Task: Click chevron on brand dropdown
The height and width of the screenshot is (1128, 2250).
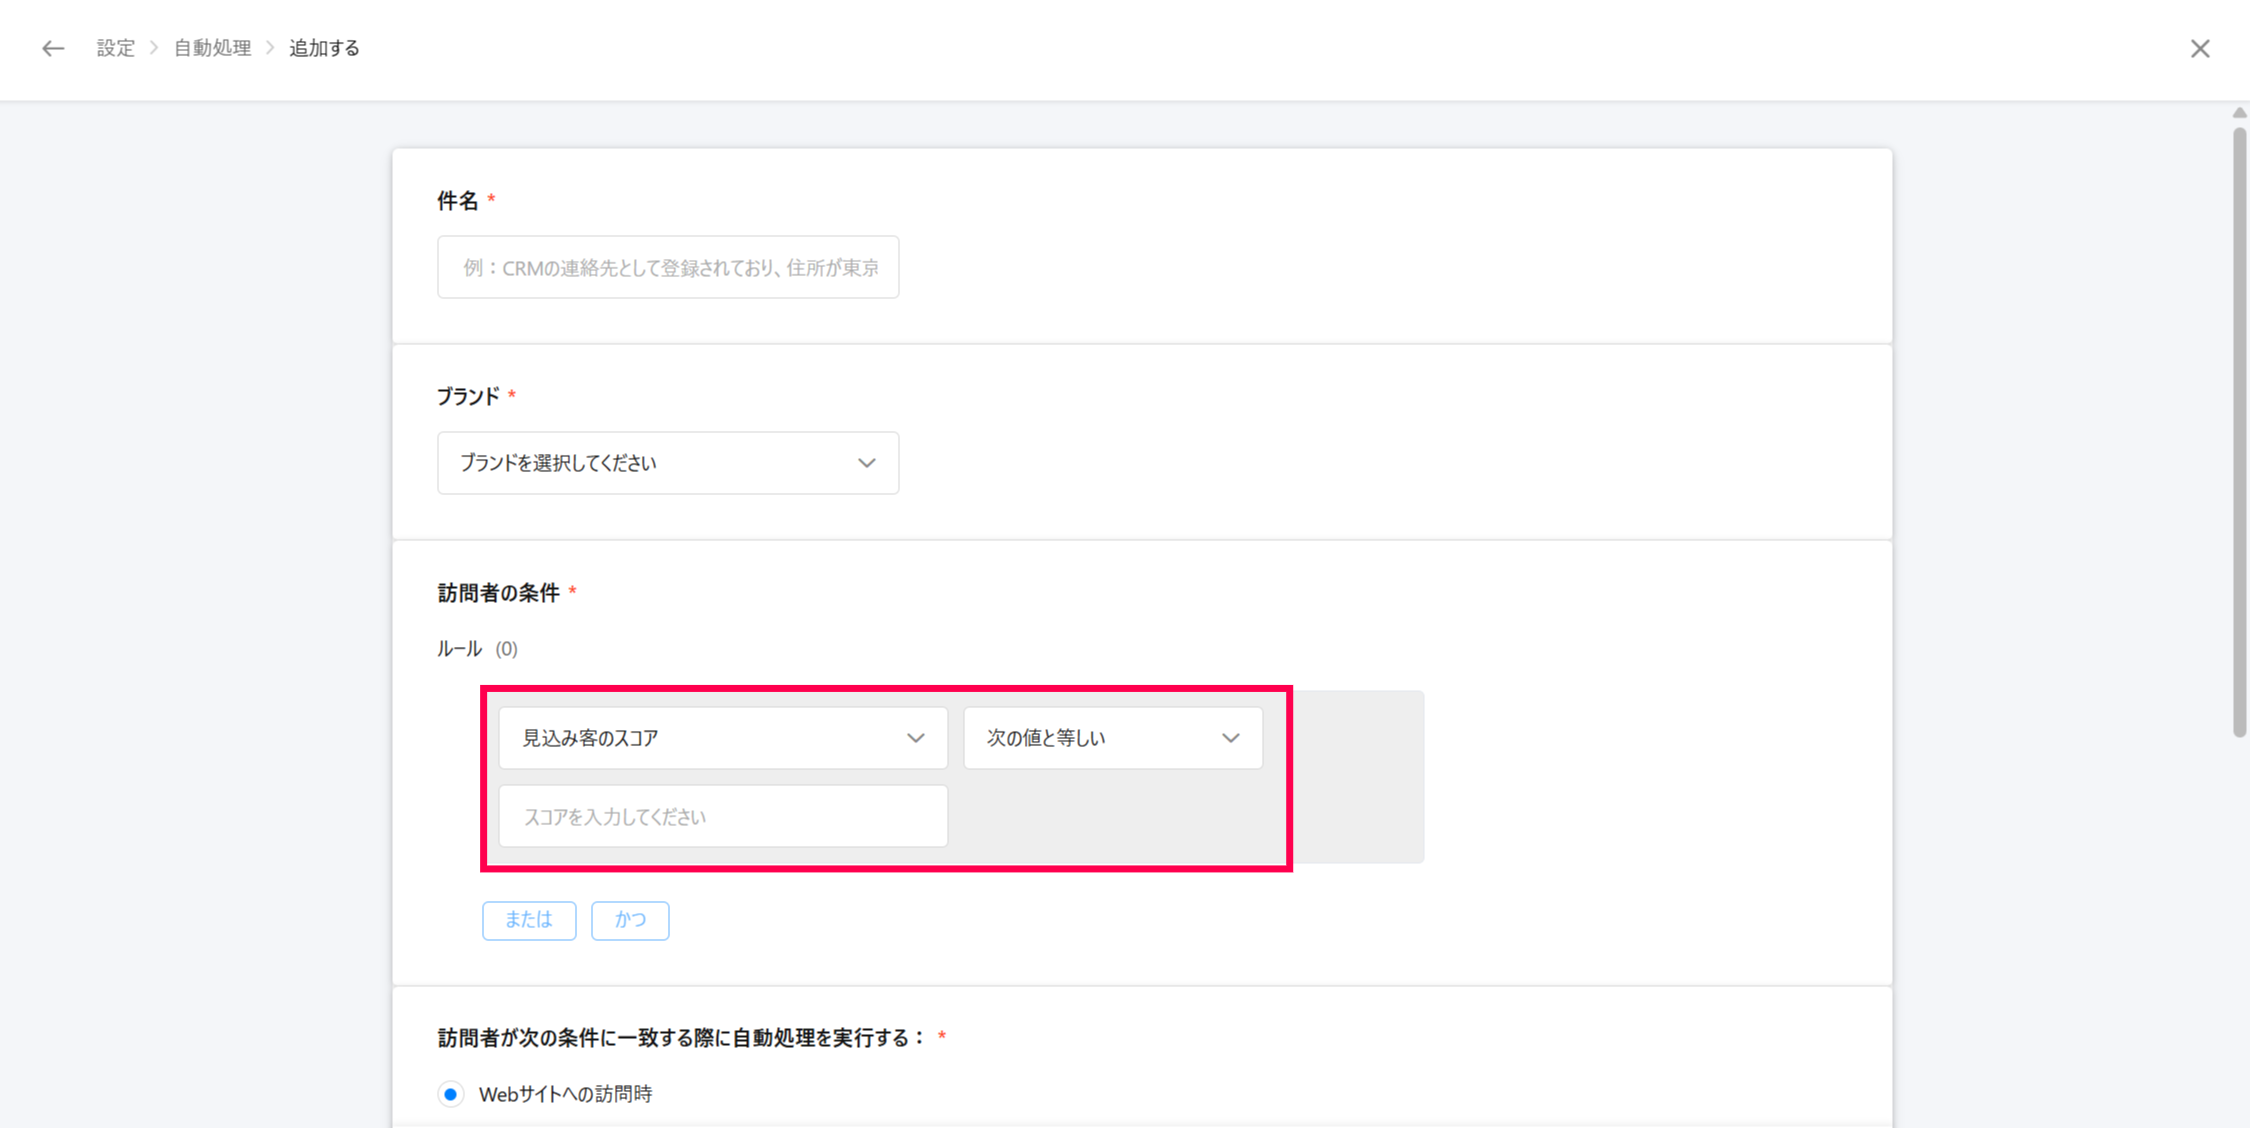Action: pyautogui.click(x=866, y=463)
